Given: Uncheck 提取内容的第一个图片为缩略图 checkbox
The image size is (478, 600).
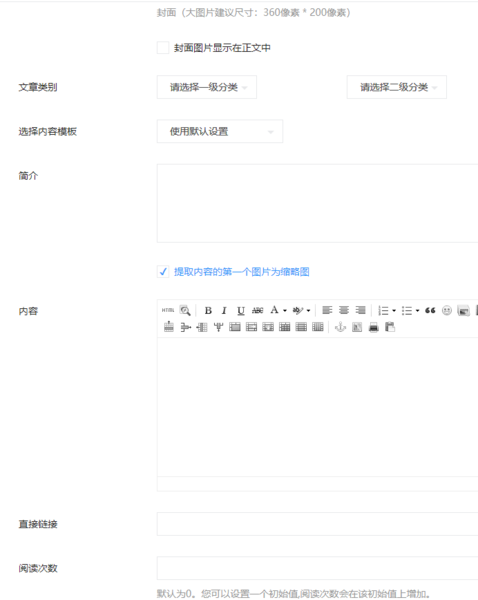Looking at the screenshot, I should (163, 272).
